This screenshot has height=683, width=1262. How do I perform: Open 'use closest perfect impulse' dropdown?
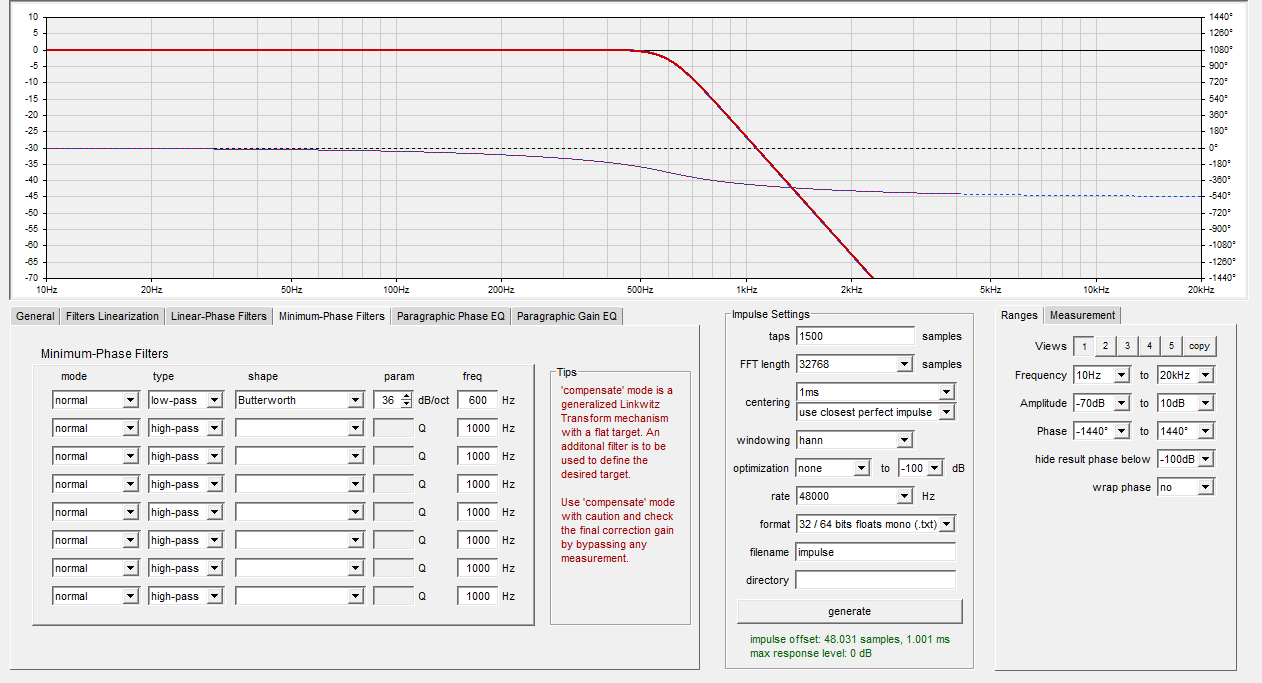876,411
